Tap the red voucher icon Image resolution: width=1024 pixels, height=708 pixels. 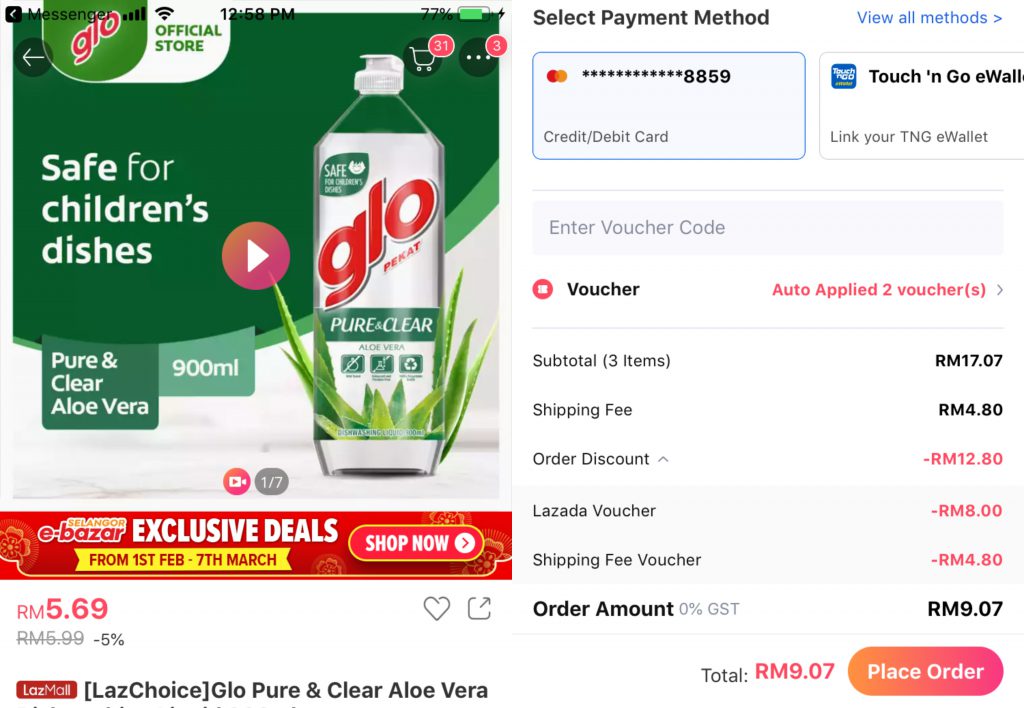[x=542, y=289]
